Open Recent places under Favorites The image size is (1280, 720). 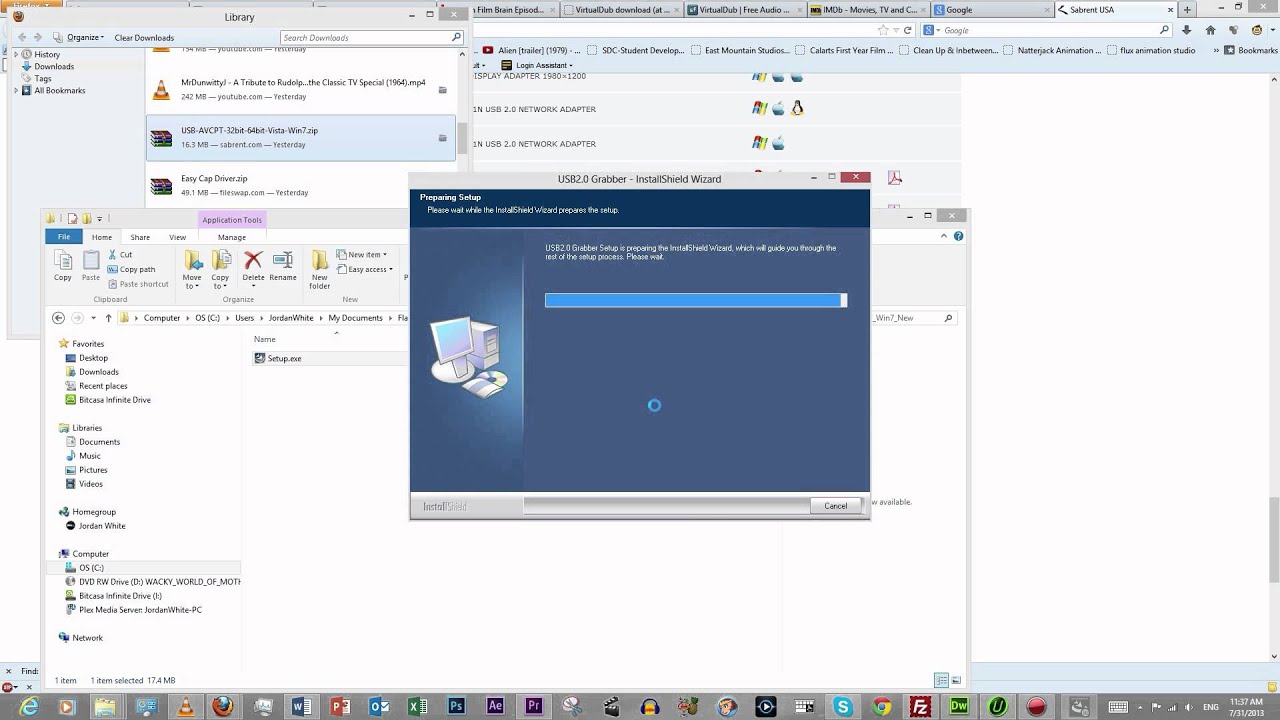click(103, 386)
